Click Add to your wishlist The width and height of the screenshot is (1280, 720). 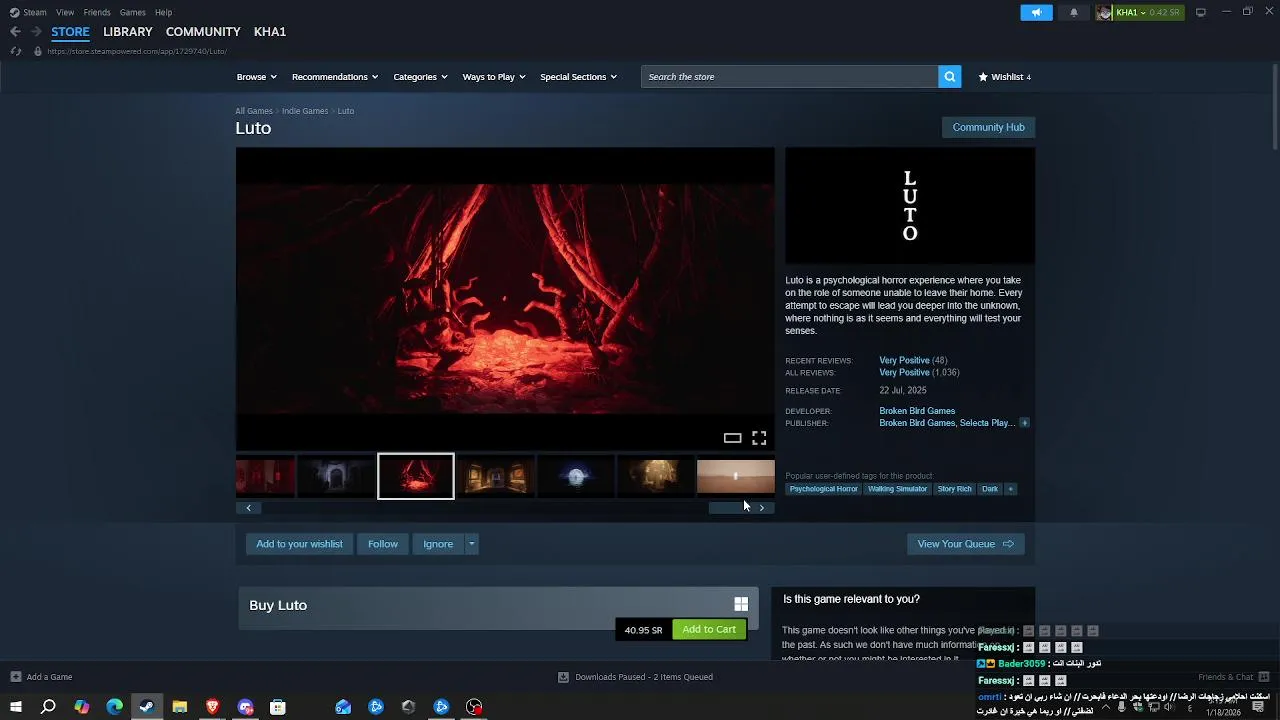(x=299, y=544)
